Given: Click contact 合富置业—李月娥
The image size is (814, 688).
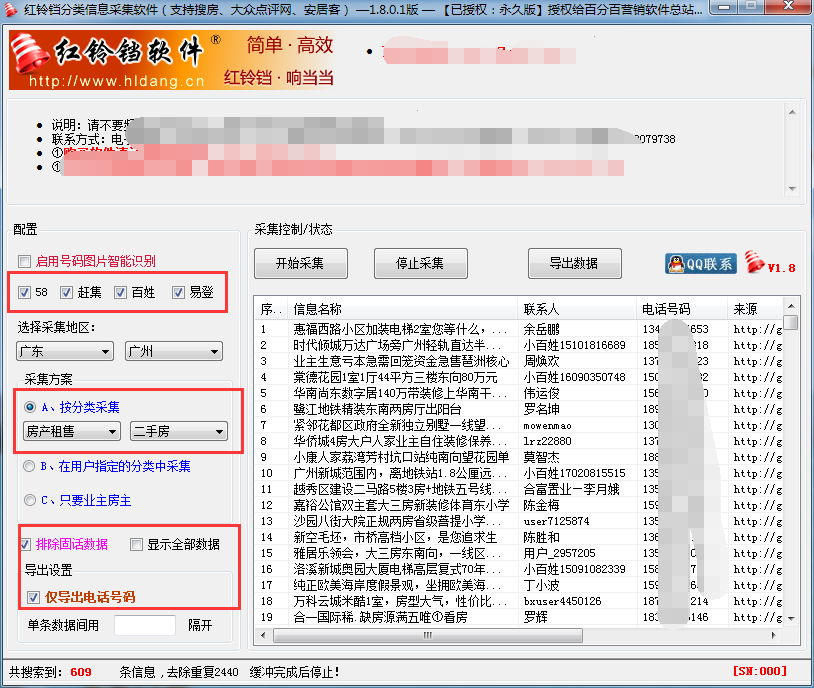Looking at the screenshot, I should [571, 490].
